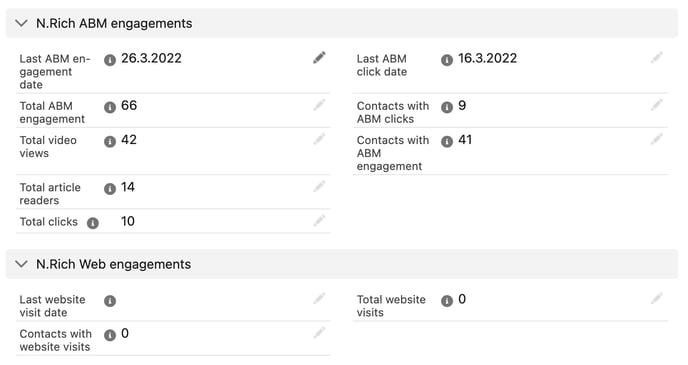Screen dimensions: 688x365
Task: Collapse the N.Rich ABM engagements section
Action: coord(21,23)
